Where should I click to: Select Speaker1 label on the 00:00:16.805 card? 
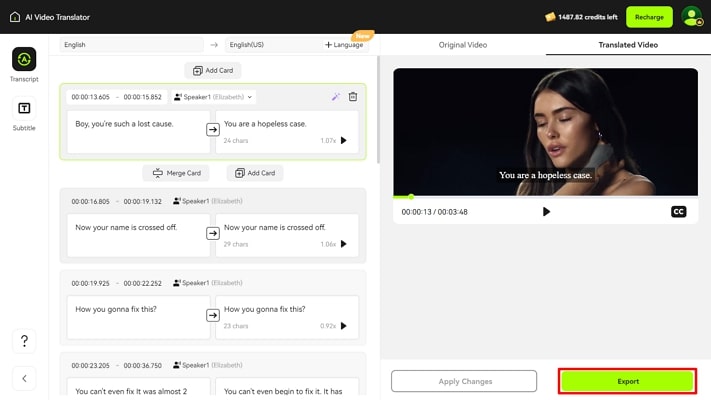tap(208, 201)
